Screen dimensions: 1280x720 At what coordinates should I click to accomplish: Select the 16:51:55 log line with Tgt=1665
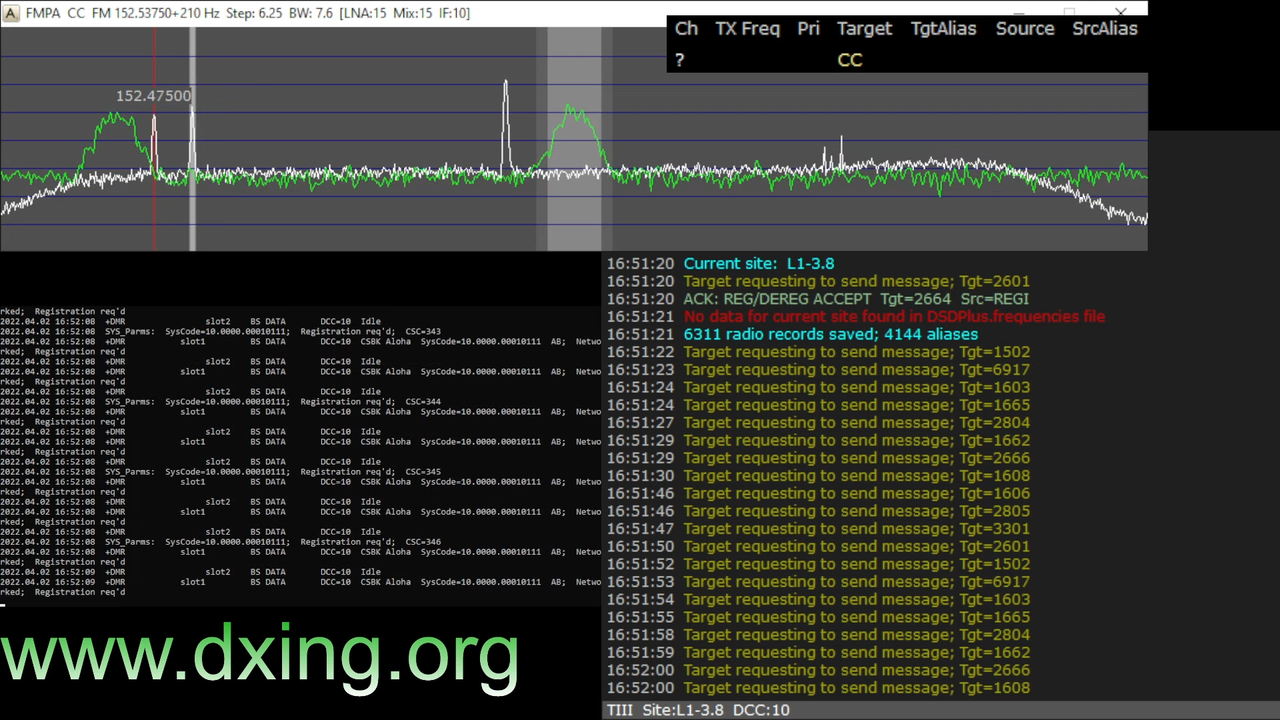[818, 617]
